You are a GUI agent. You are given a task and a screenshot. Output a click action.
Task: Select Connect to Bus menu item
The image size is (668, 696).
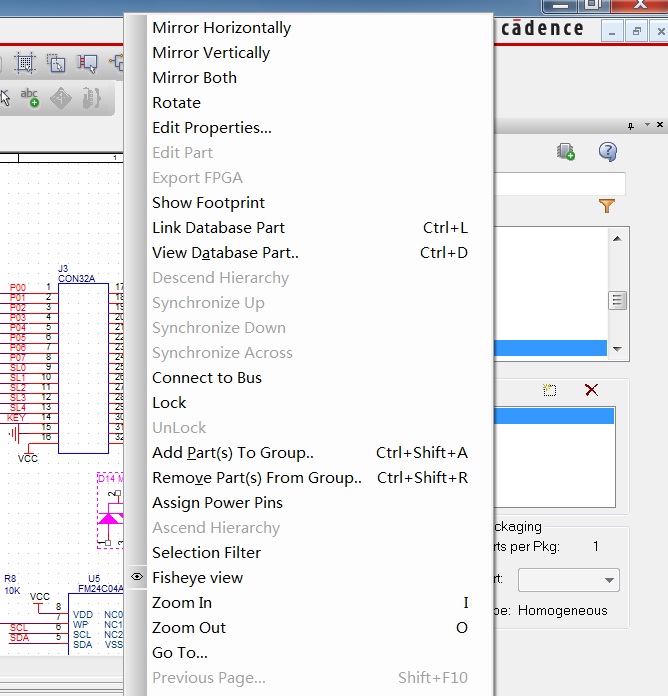pos(207,378)
